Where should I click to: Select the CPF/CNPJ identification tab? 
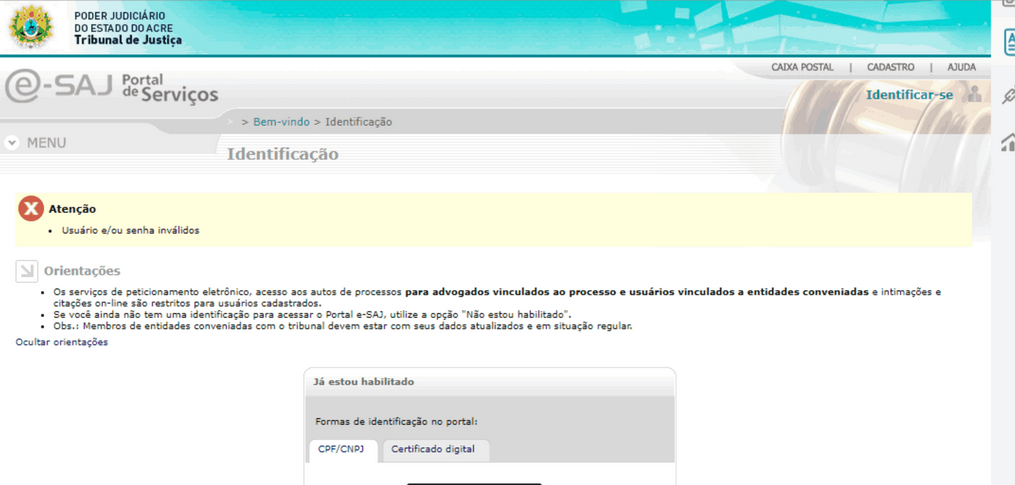pos(341,450)
